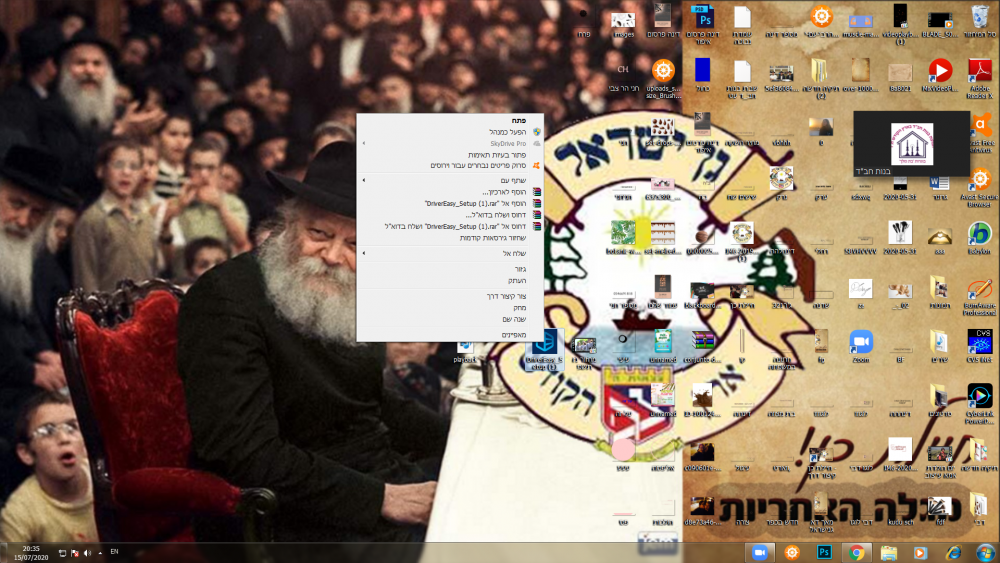This screenshot has height=563, width=1000.
Task: Open Google Chrome from the taskbar
Action: (857, 552)
